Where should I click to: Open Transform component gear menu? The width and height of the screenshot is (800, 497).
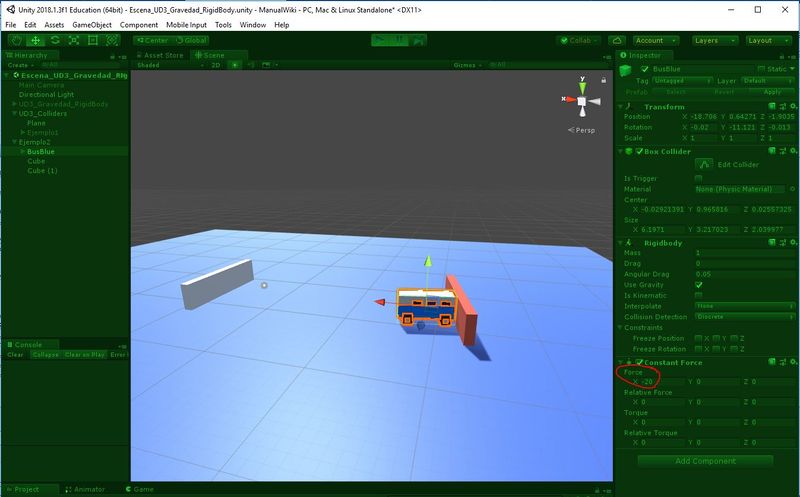[793, 106]
